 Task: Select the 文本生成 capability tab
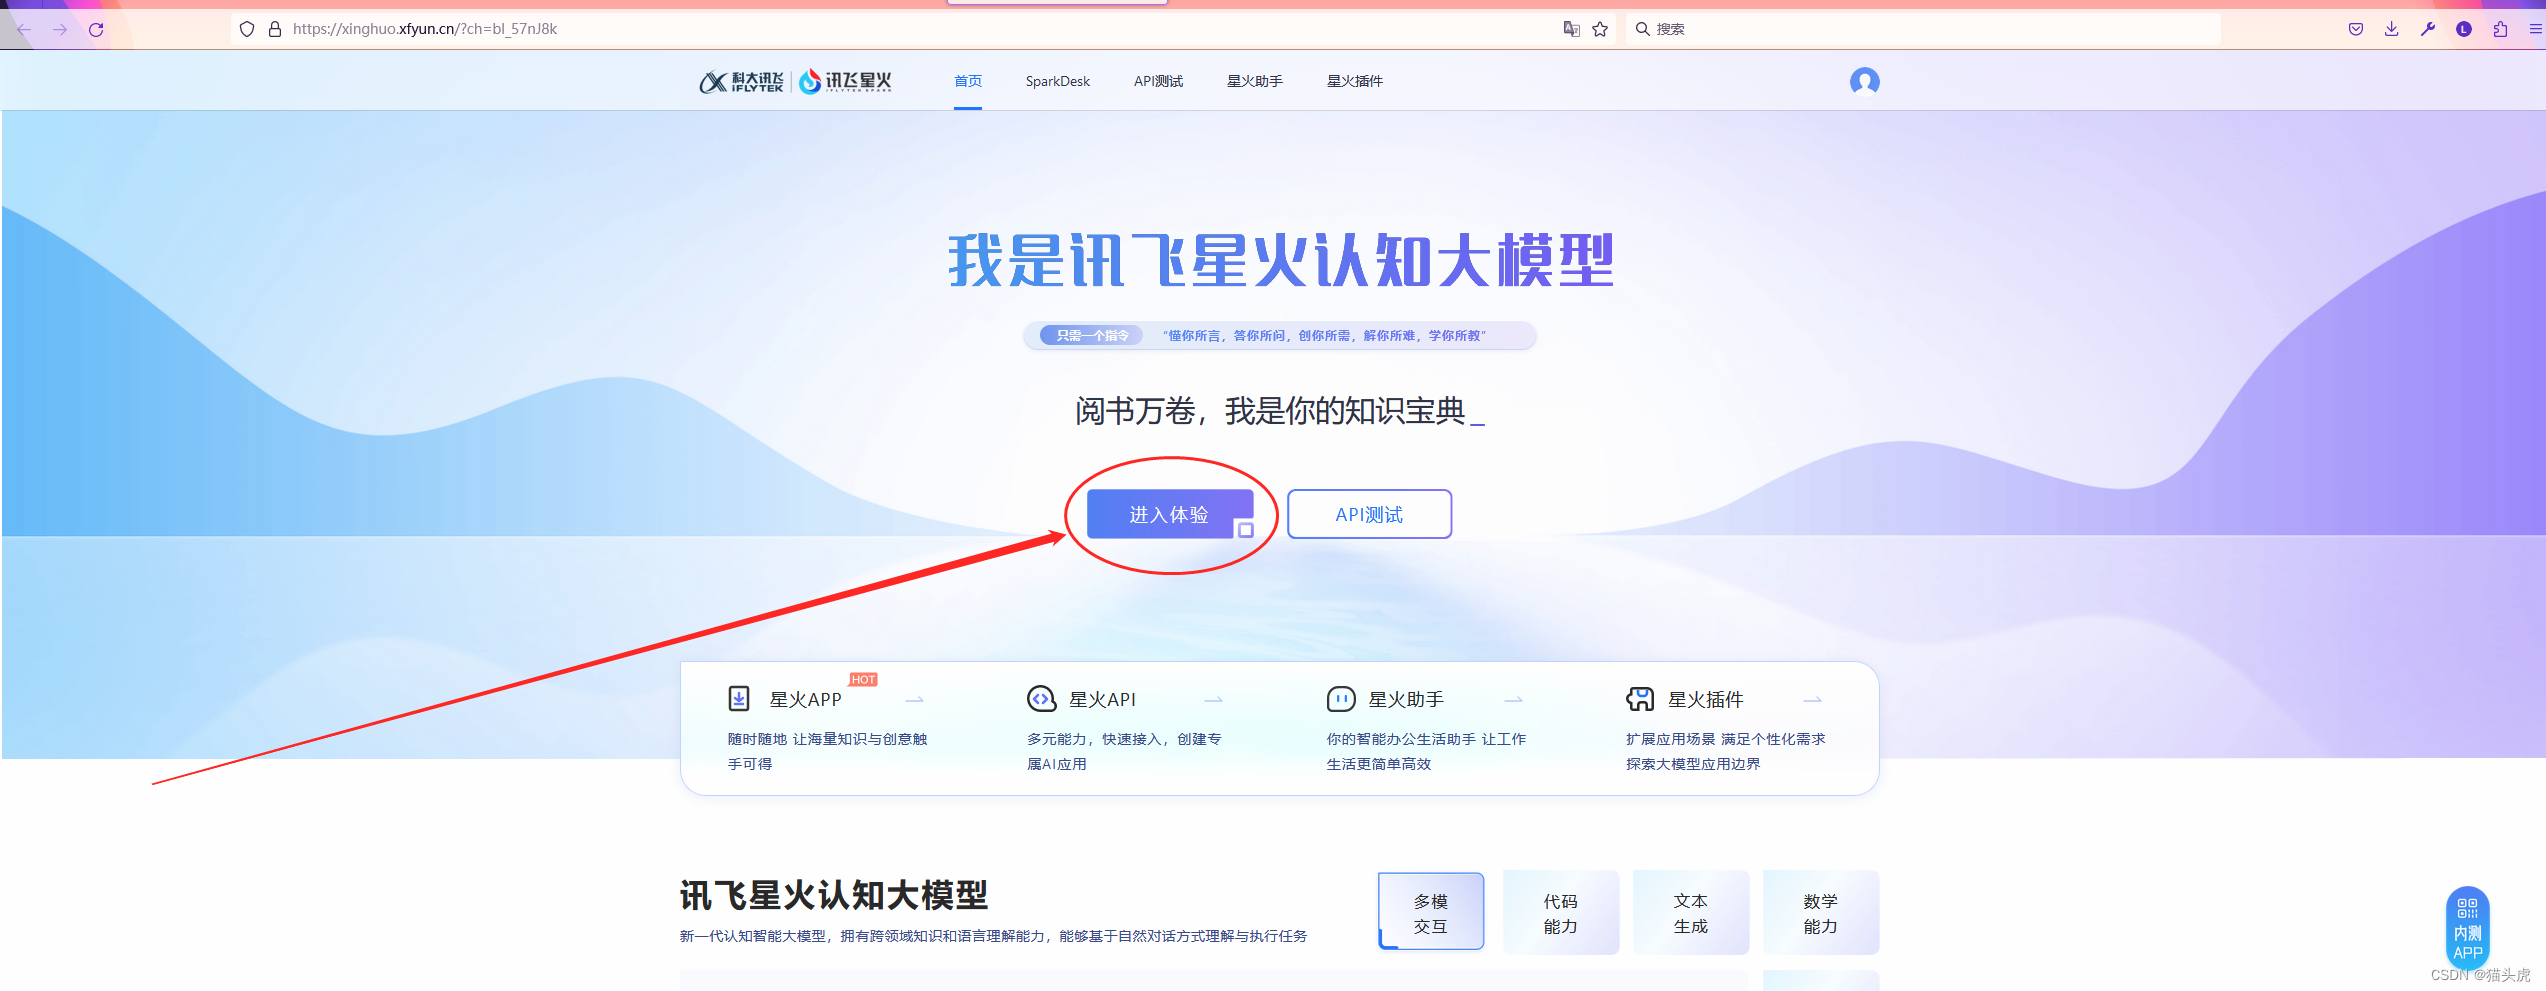[1691, 912]
